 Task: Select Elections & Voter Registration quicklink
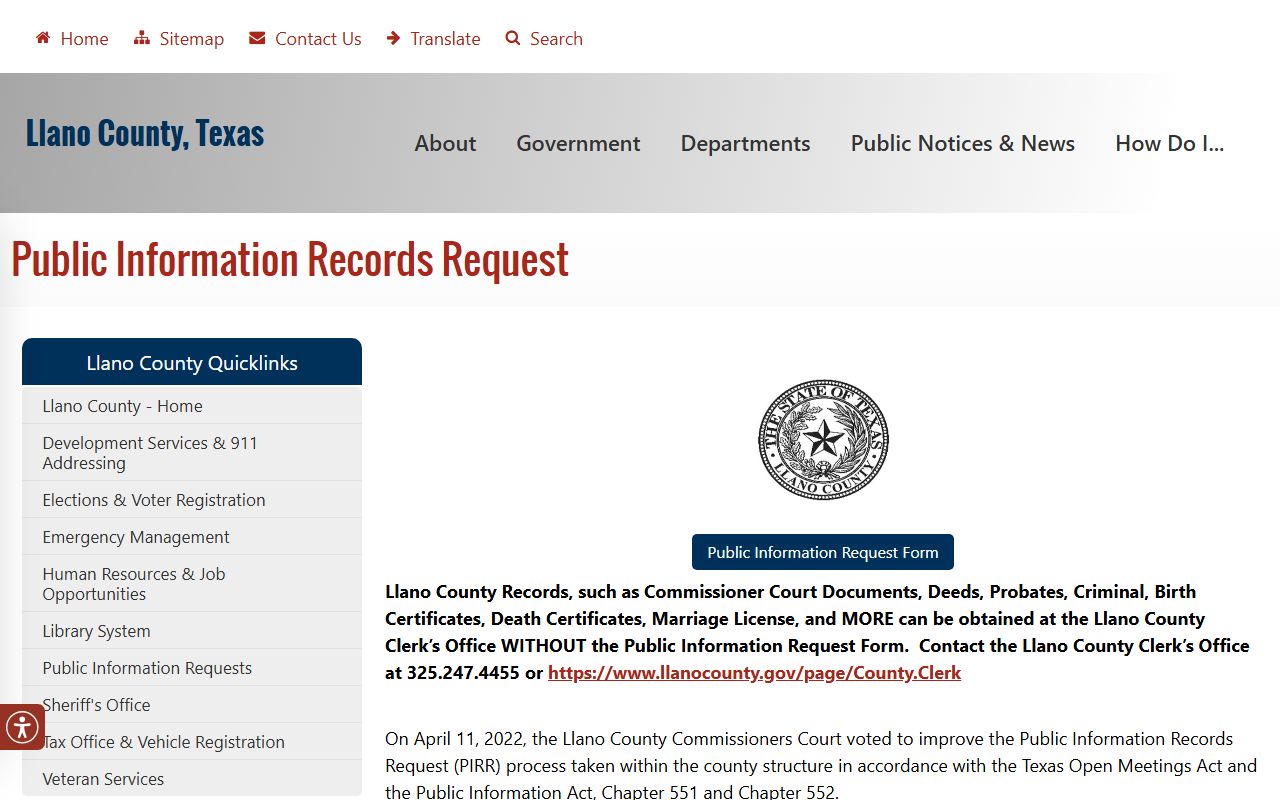pyautogui.click(x=192, y=500)
